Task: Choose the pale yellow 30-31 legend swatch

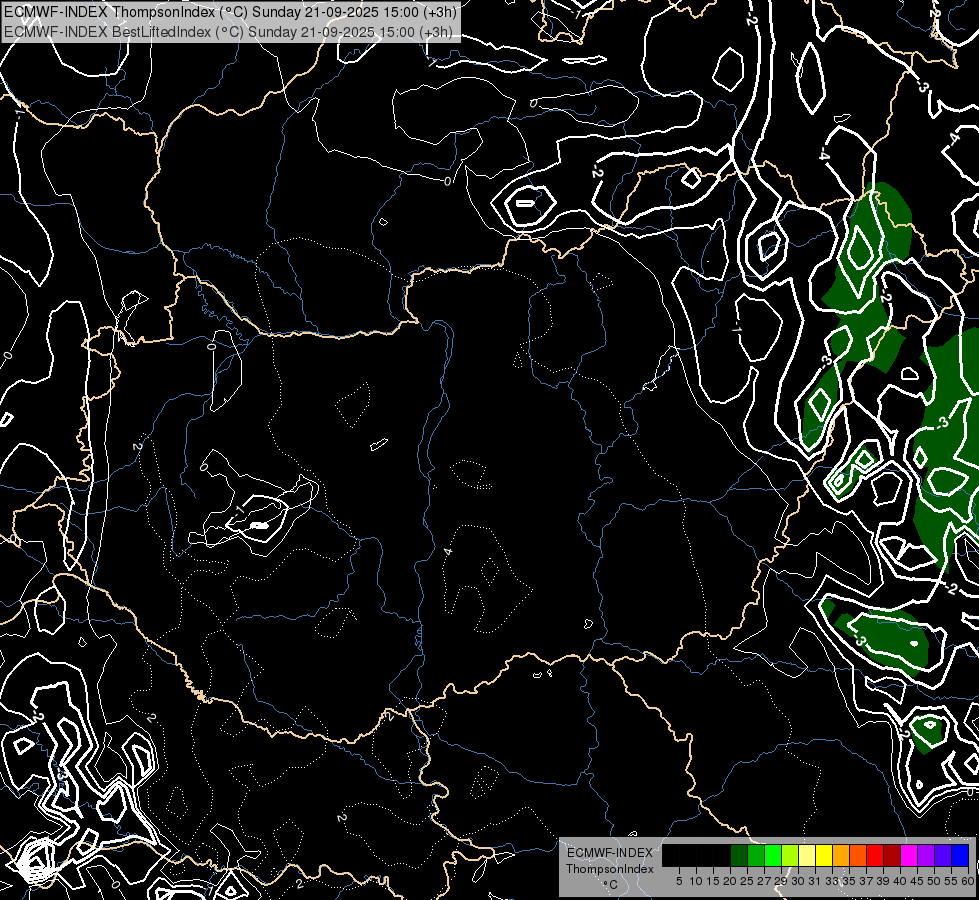Action: 807,855
